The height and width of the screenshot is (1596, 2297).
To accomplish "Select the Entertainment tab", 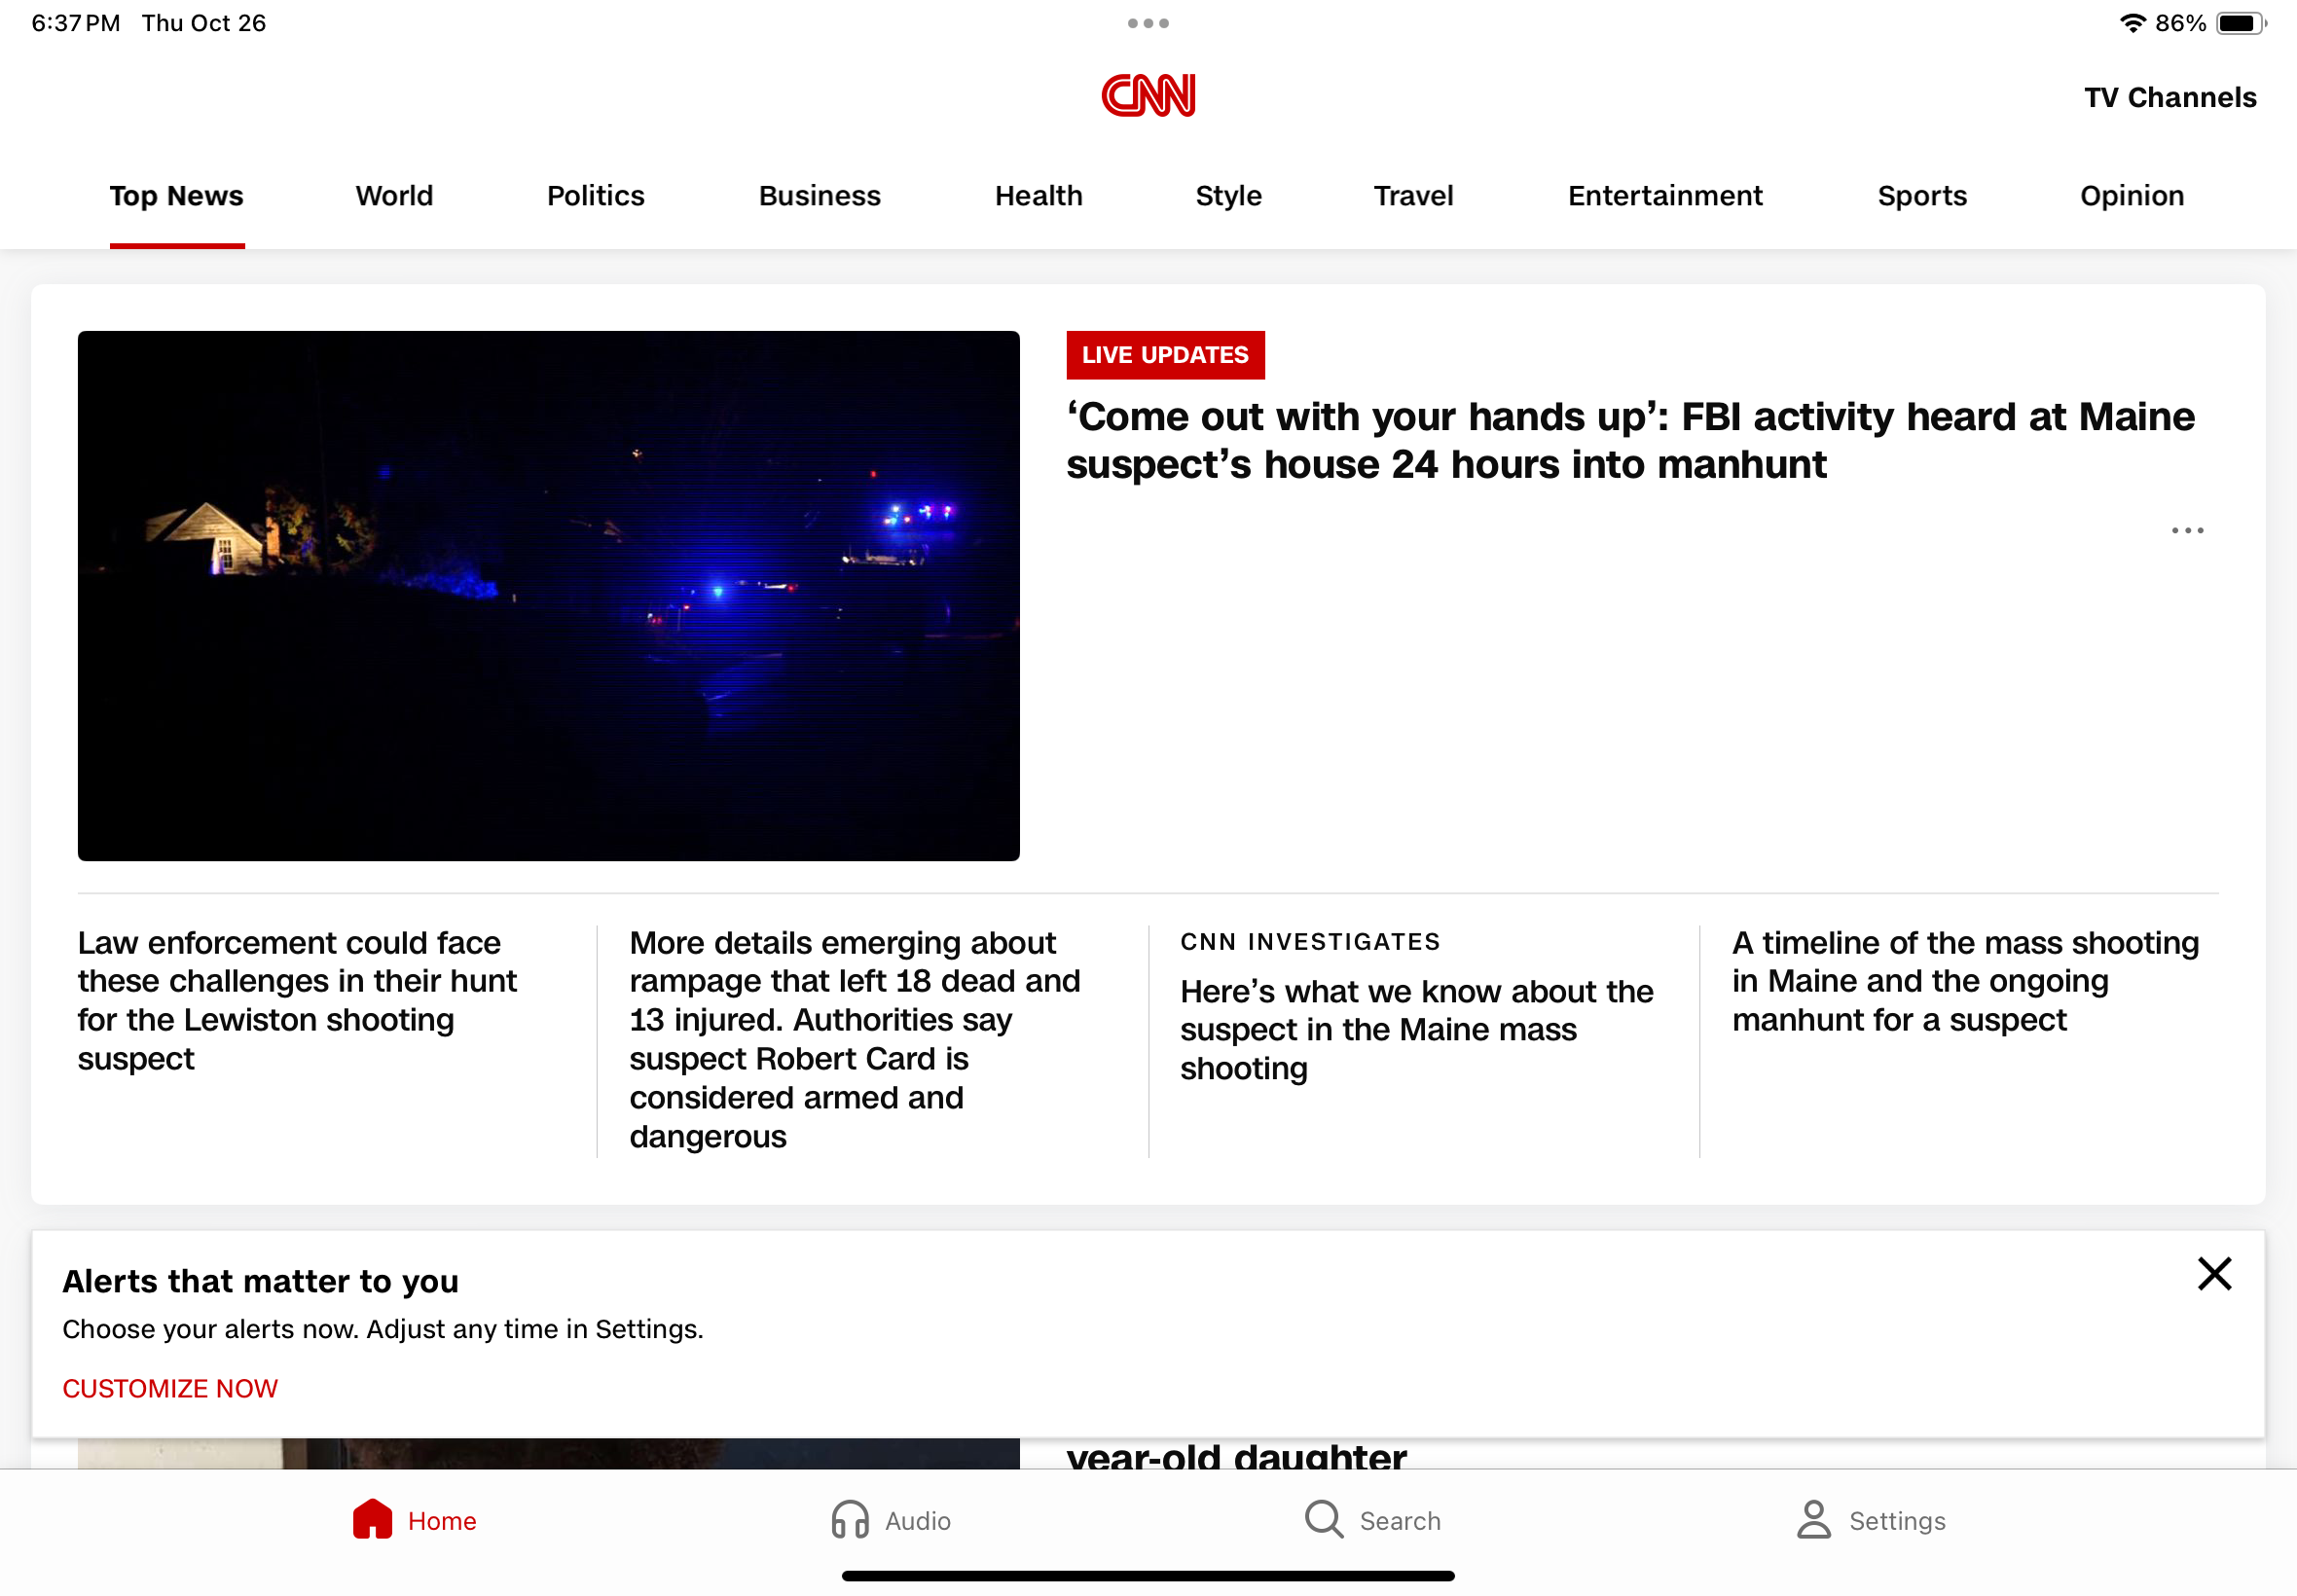I will tap(1664, 196).
